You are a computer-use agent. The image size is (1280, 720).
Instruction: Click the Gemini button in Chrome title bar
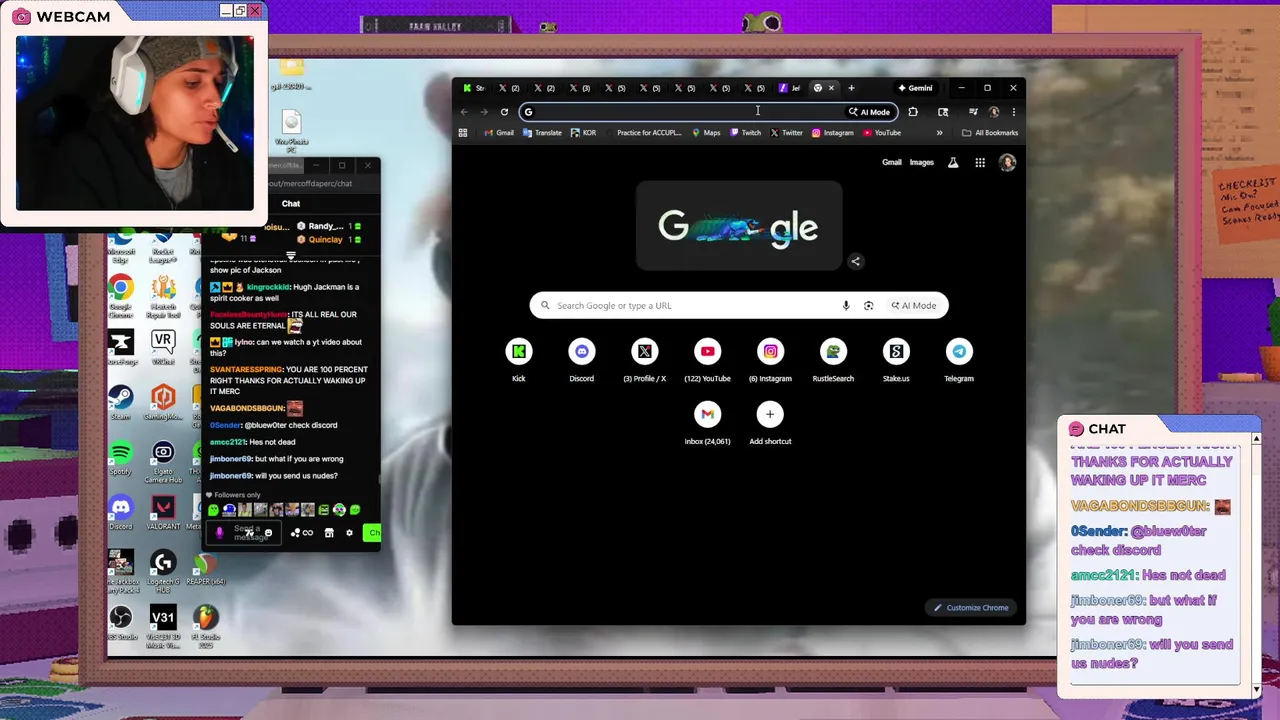(914, 88)
